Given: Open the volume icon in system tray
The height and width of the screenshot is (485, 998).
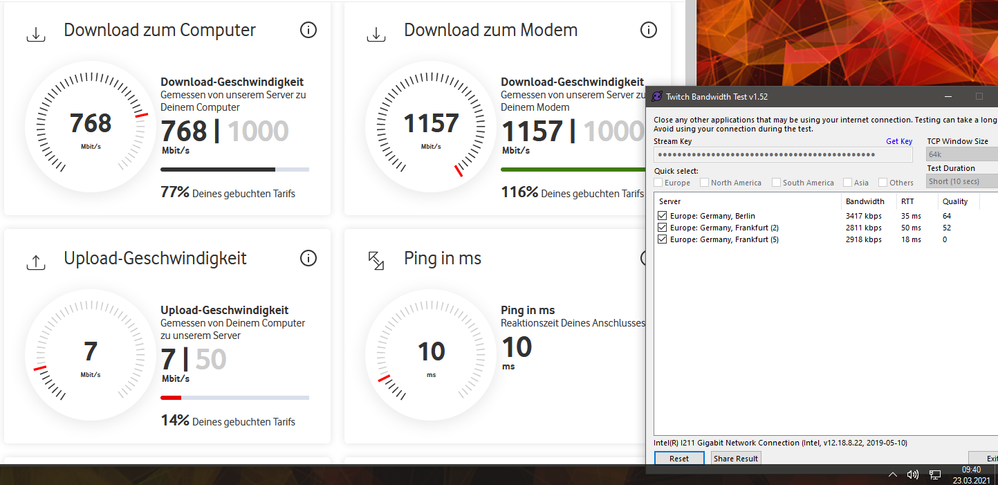Looking at the screenshot, I should click(913, 474).
